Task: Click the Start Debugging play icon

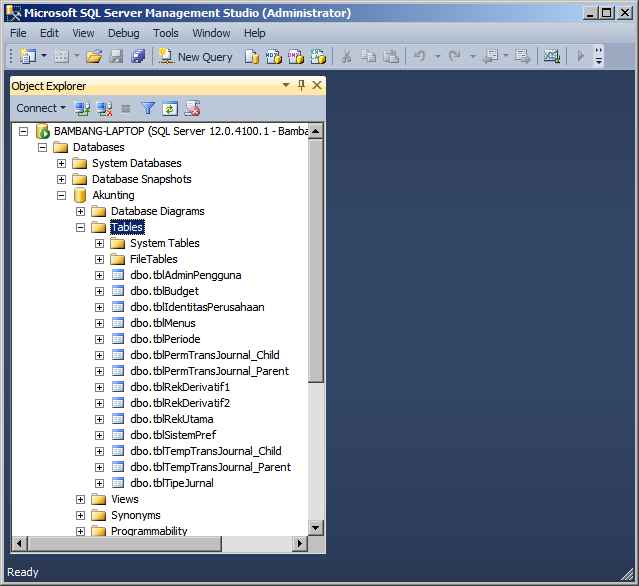Action: tap(581, 56)
